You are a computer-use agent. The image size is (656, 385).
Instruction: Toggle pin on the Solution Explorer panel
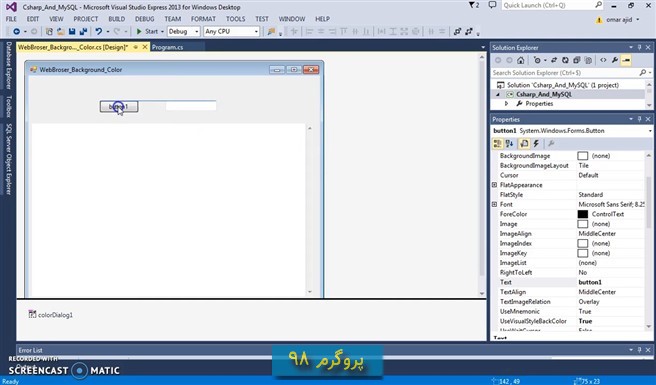[639, 47]
